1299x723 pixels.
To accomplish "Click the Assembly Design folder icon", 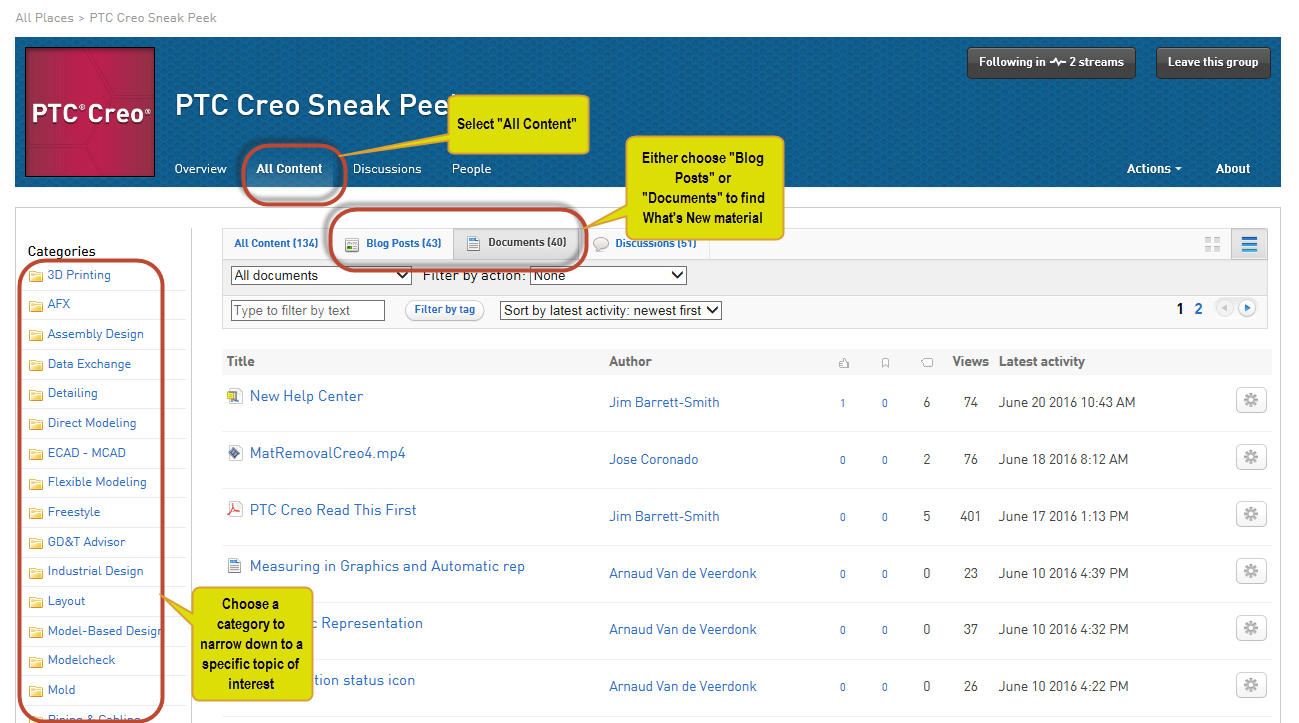I will click(36, 335).
